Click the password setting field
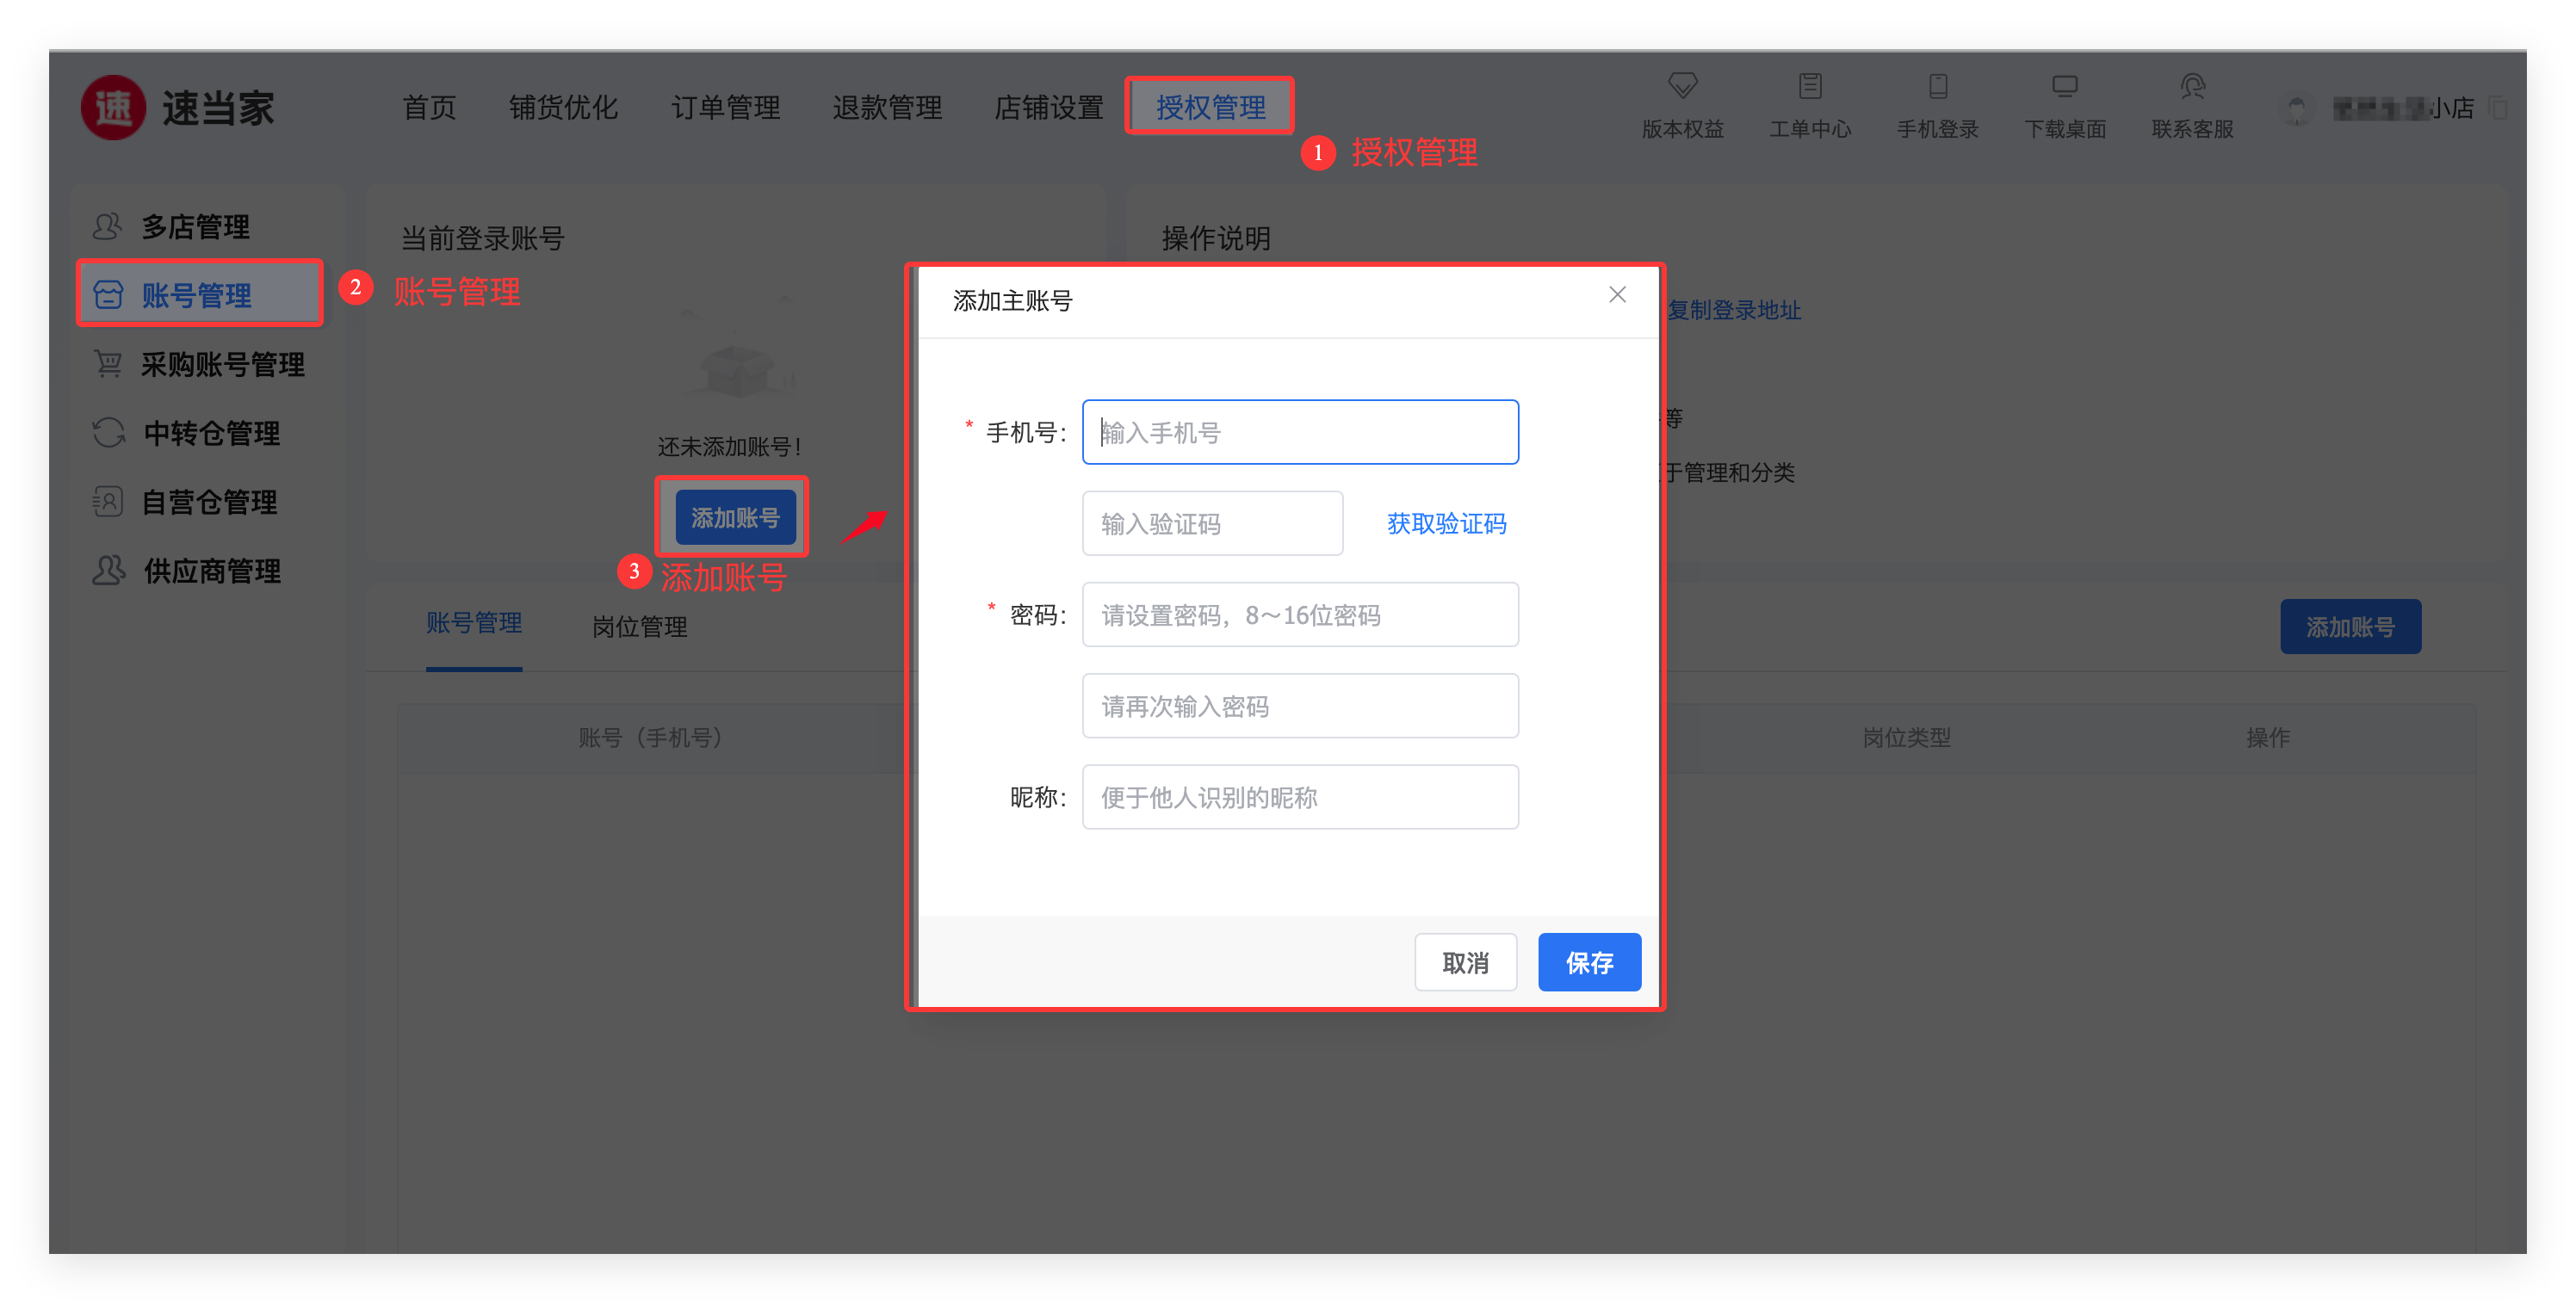The width and height of the screenshot is (2576, 1303). tap(1299, 615)
